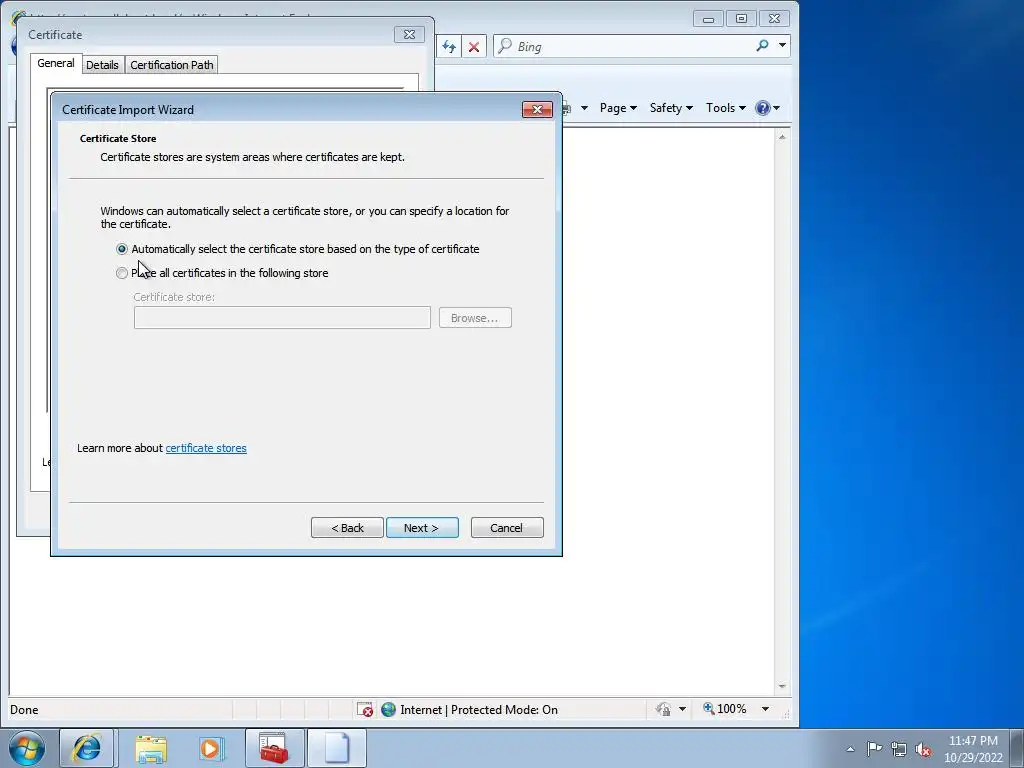Viewport: 1024px width, 768px height.
Task: Click the Next button in wizard
Action: [422, 528]
